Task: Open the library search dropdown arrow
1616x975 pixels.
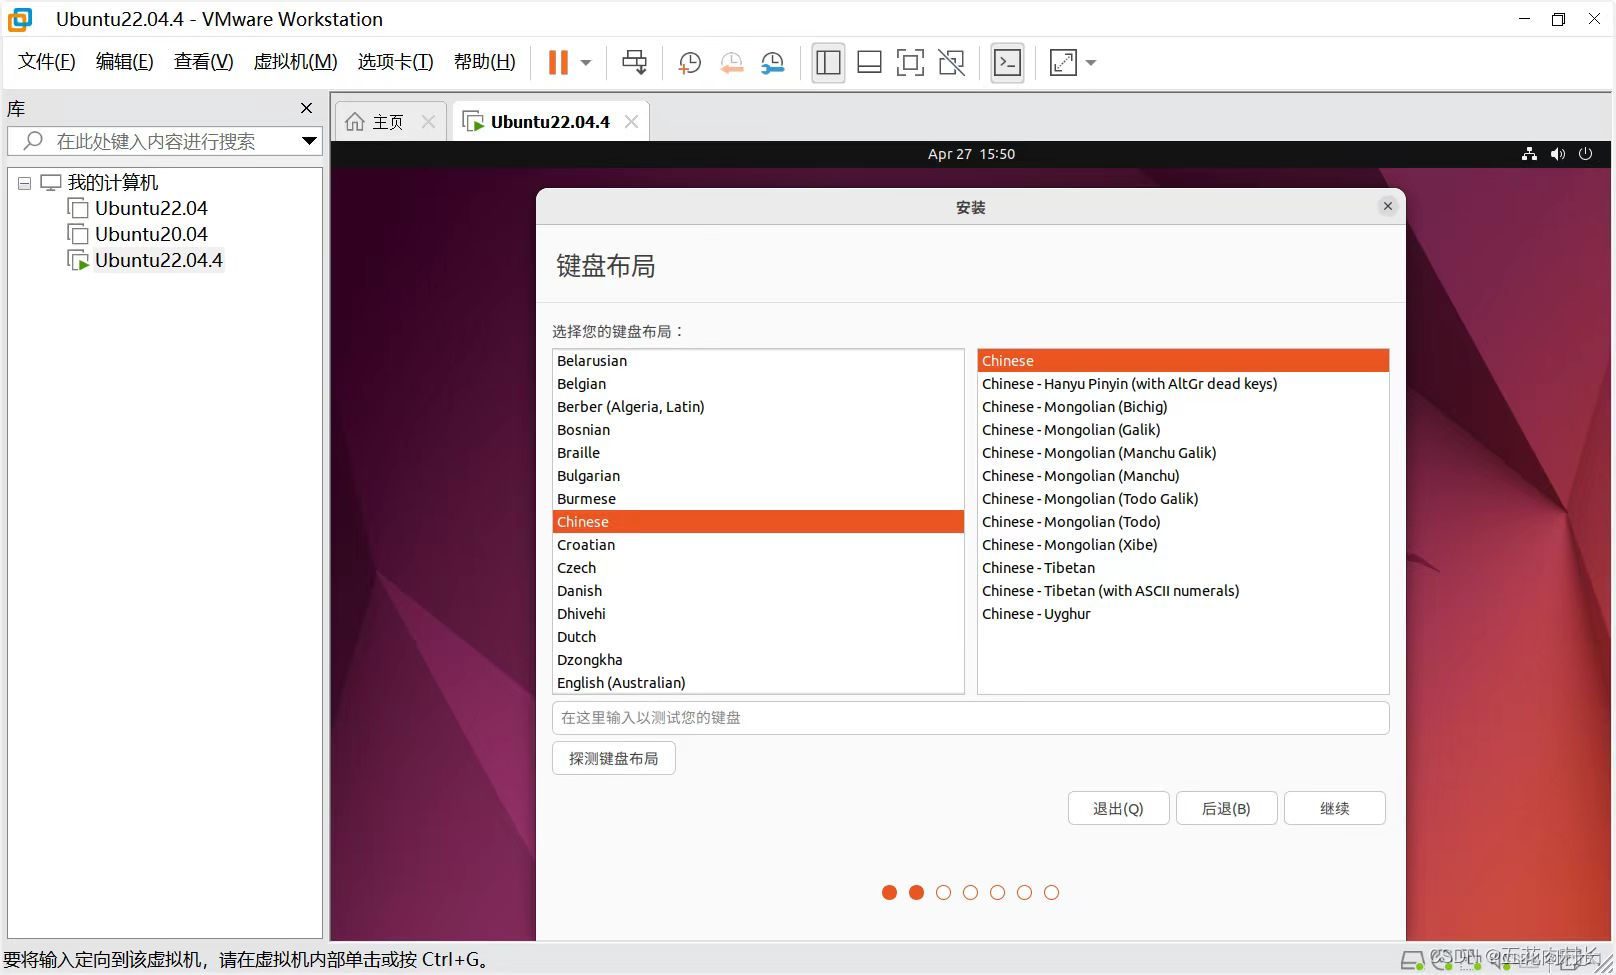Action: [x=309, y=141]
